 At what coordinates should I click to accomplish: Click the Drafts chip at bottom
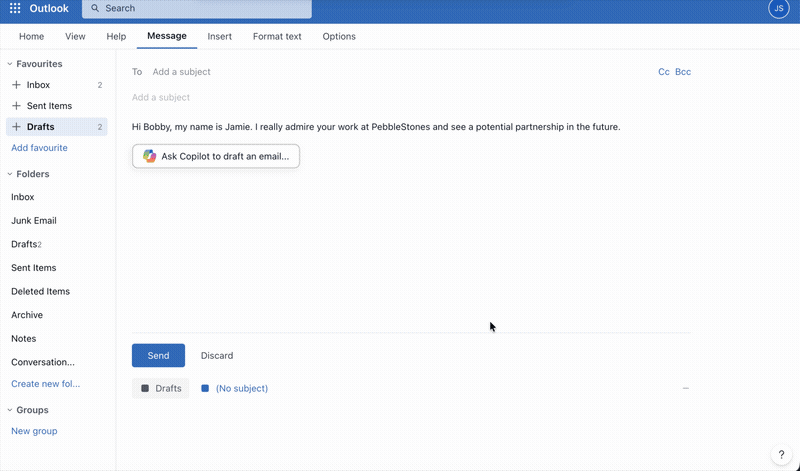click(x=161, y=388)
